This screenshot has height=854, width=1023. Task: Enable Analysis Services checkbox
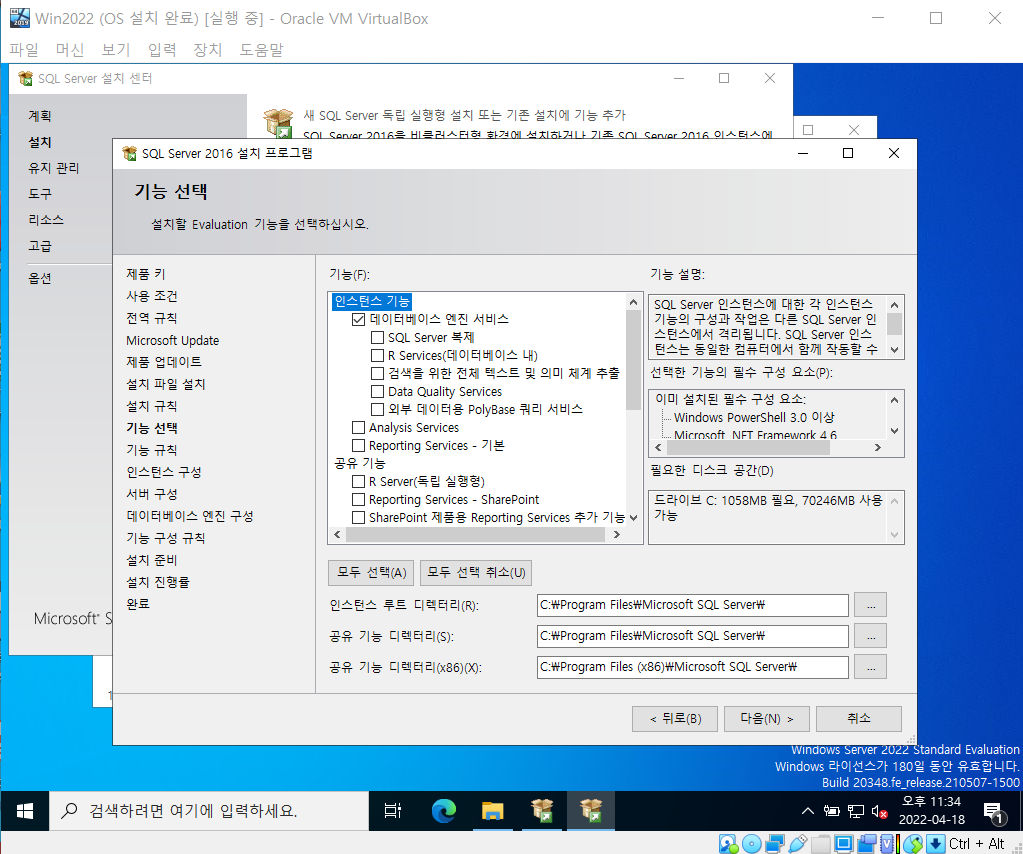coord(358,427)
